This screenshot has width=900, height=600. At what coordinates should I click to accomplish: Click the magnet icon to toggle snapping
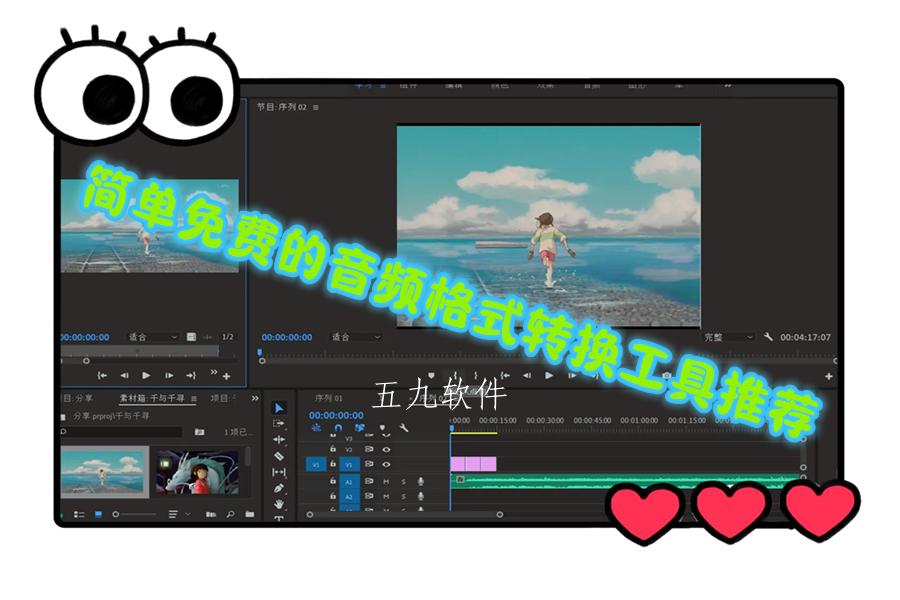click(x=338, y=428)
